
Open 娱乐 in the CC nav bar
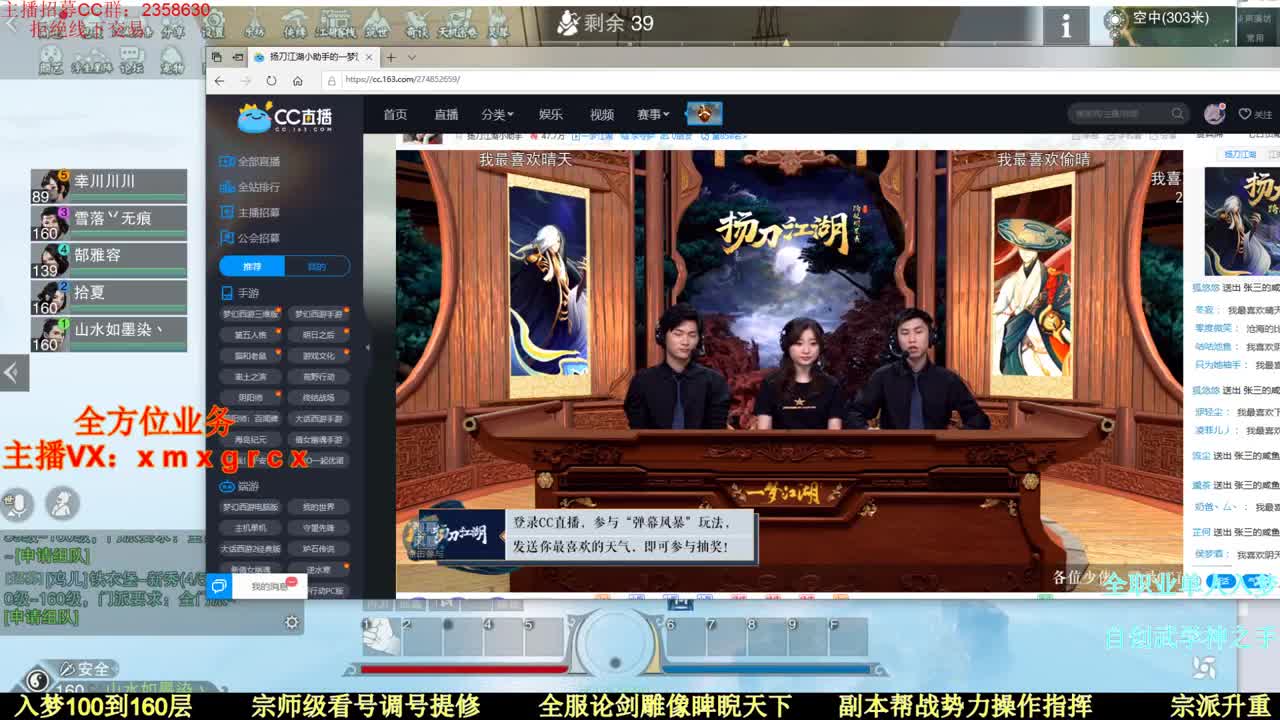click(x=550, y=114)
